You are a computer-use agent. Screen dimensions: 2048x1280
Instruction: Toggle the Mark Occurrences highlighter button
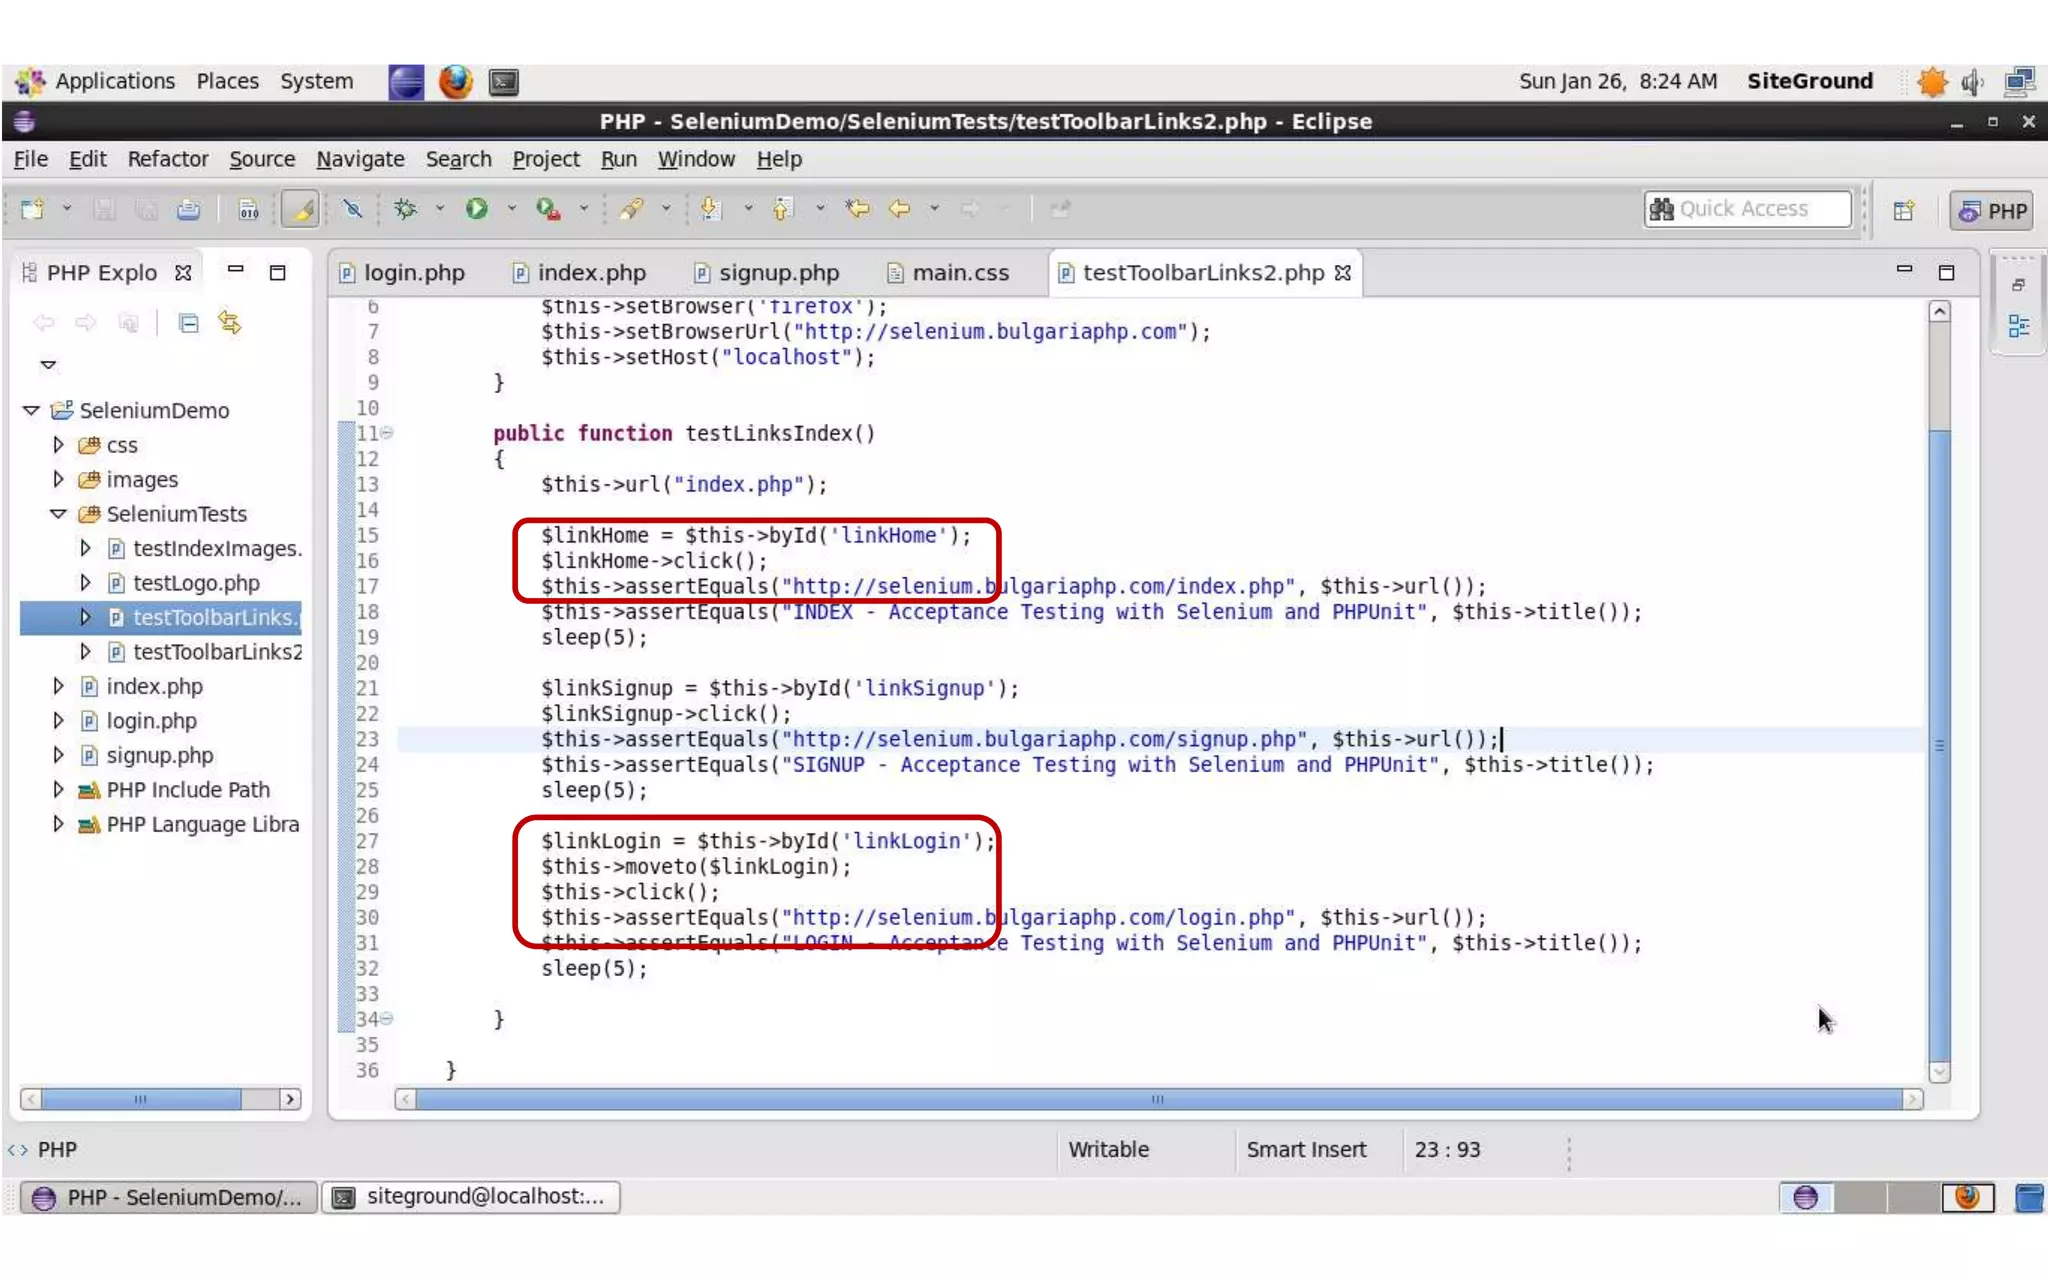300,209
